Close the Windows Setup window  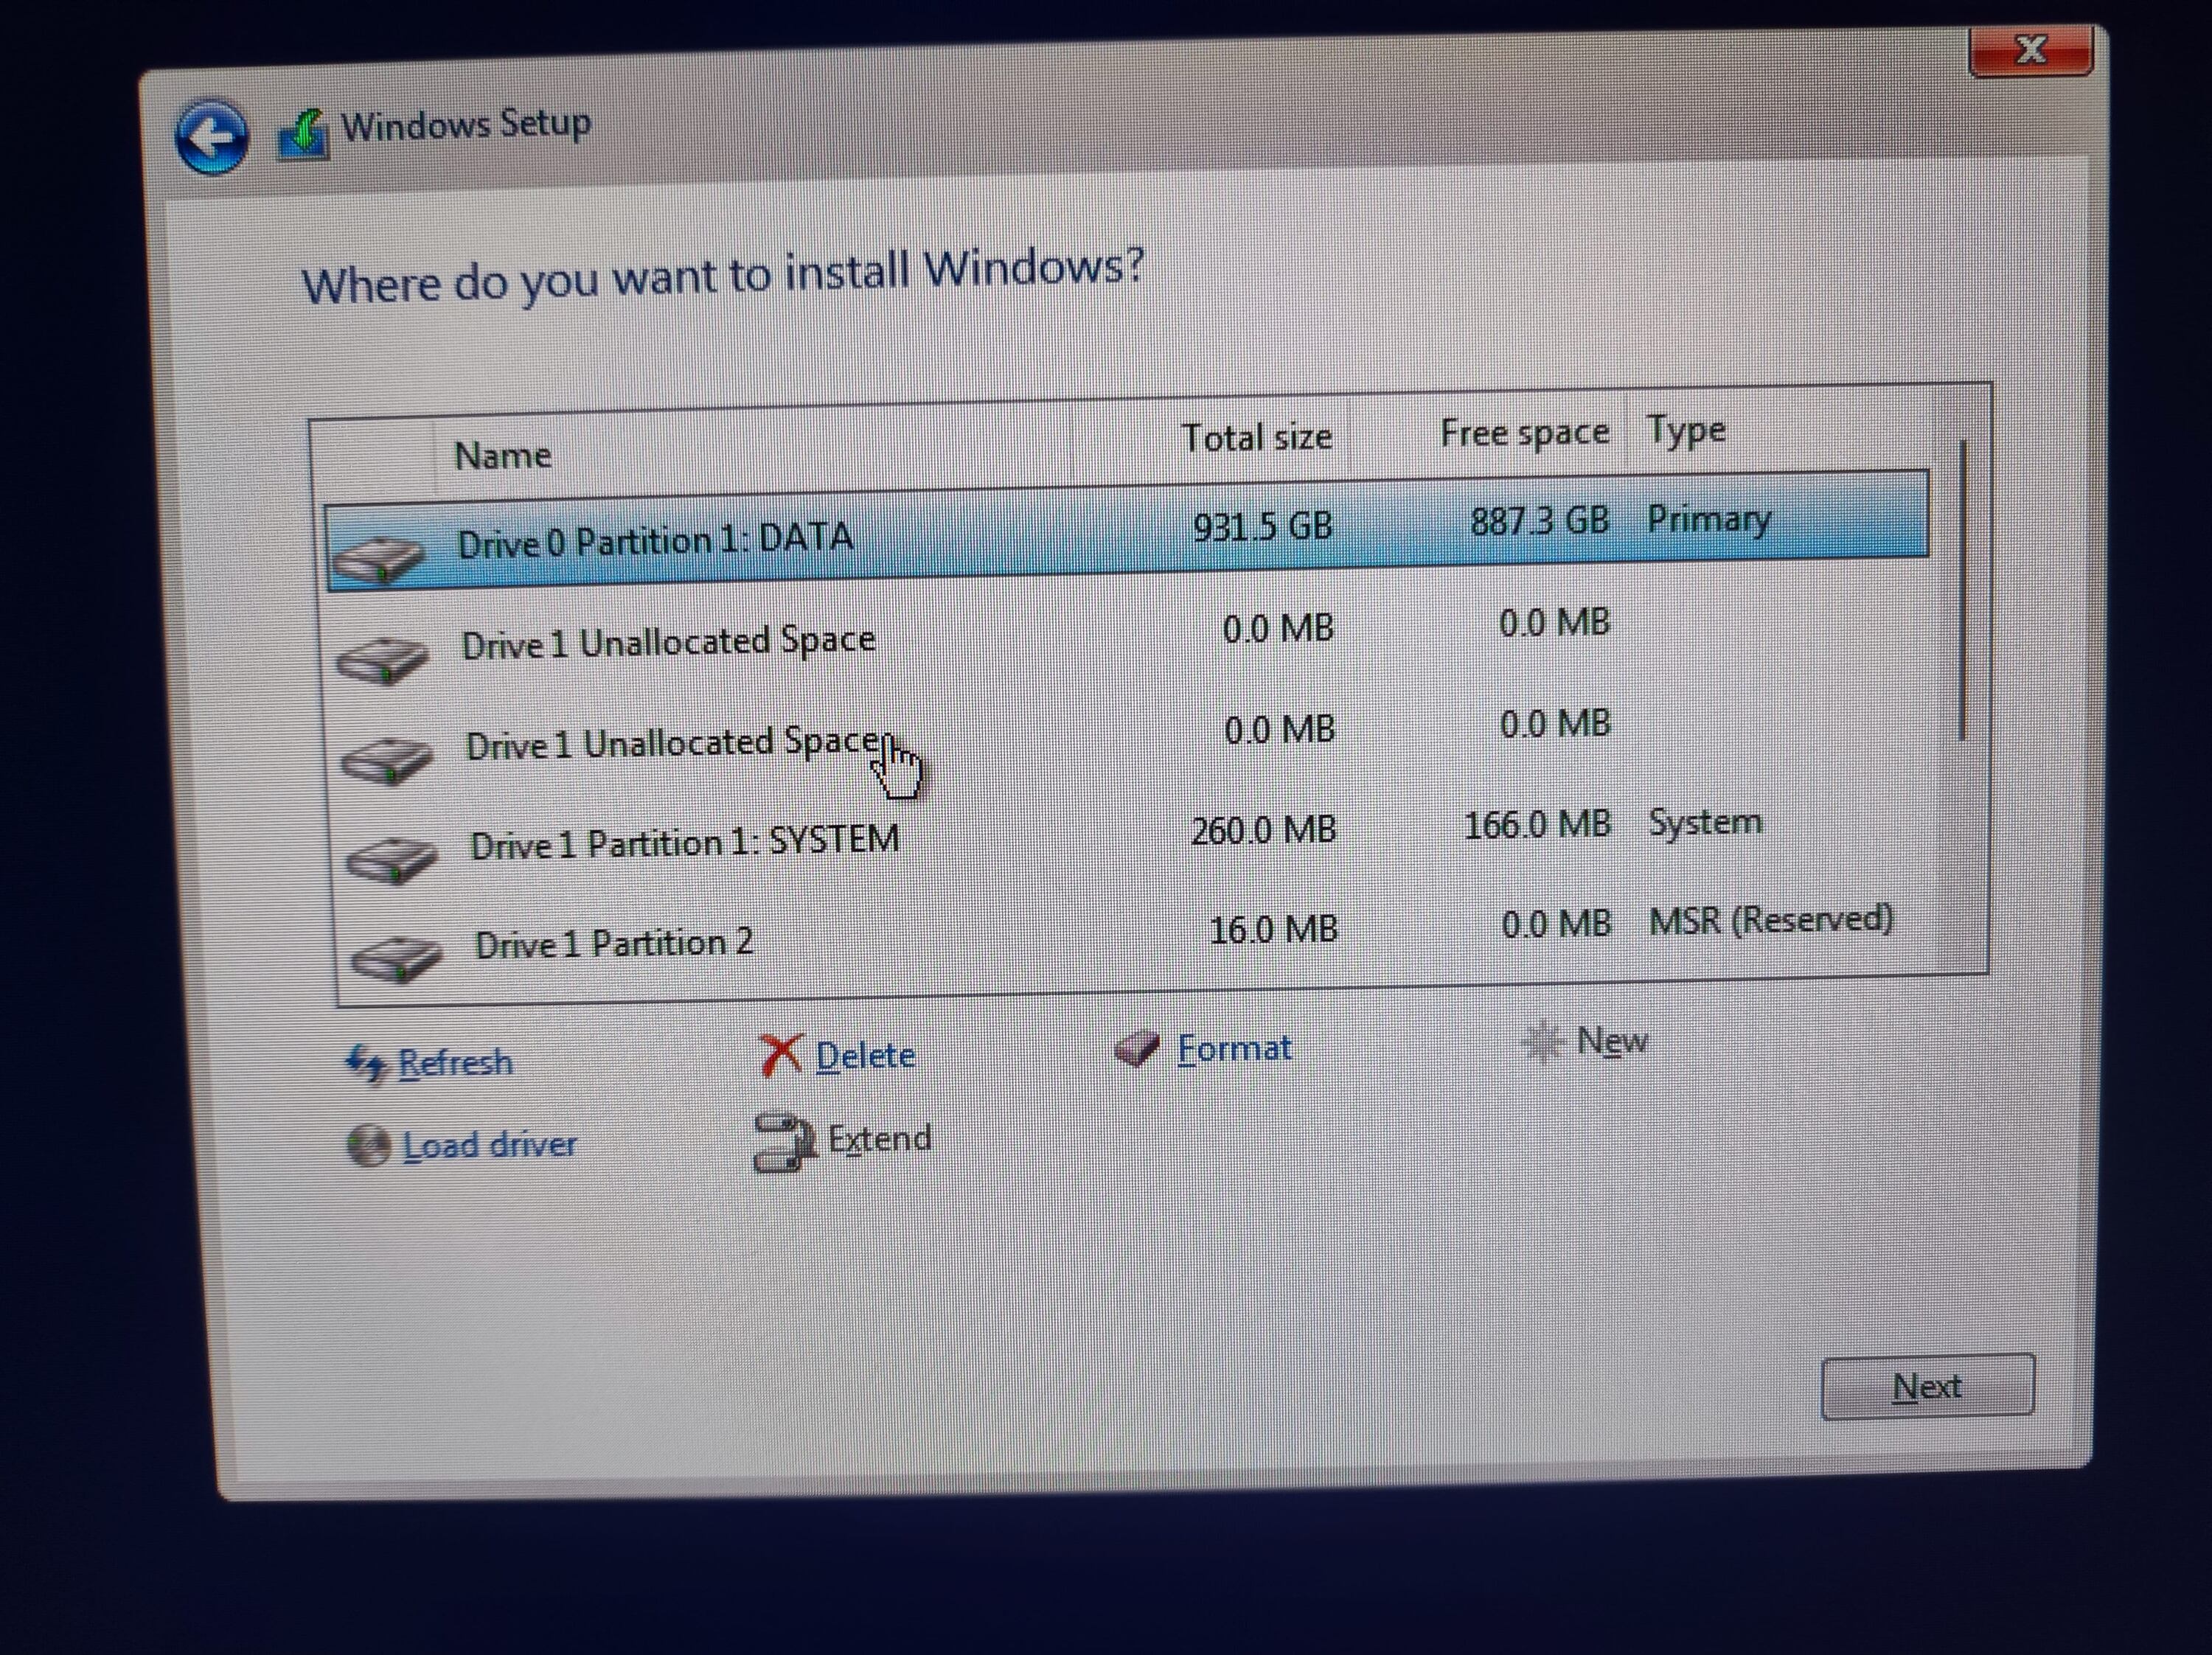click(x=2031, y=50)
